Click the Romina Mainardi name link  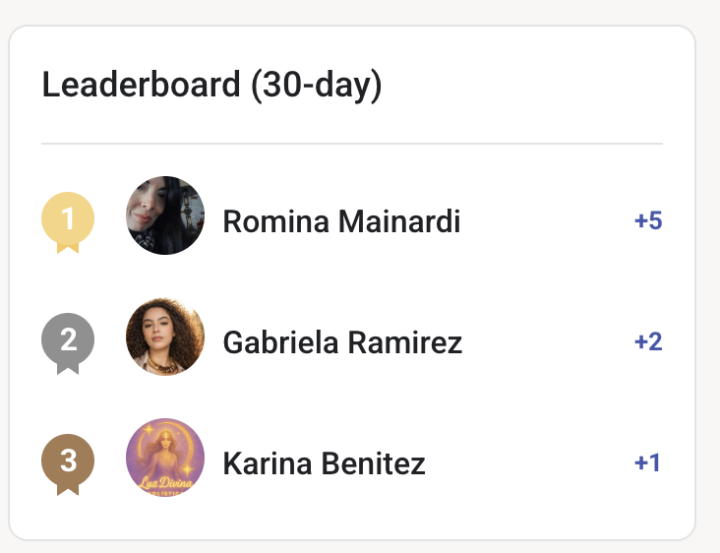coord(341,221)
